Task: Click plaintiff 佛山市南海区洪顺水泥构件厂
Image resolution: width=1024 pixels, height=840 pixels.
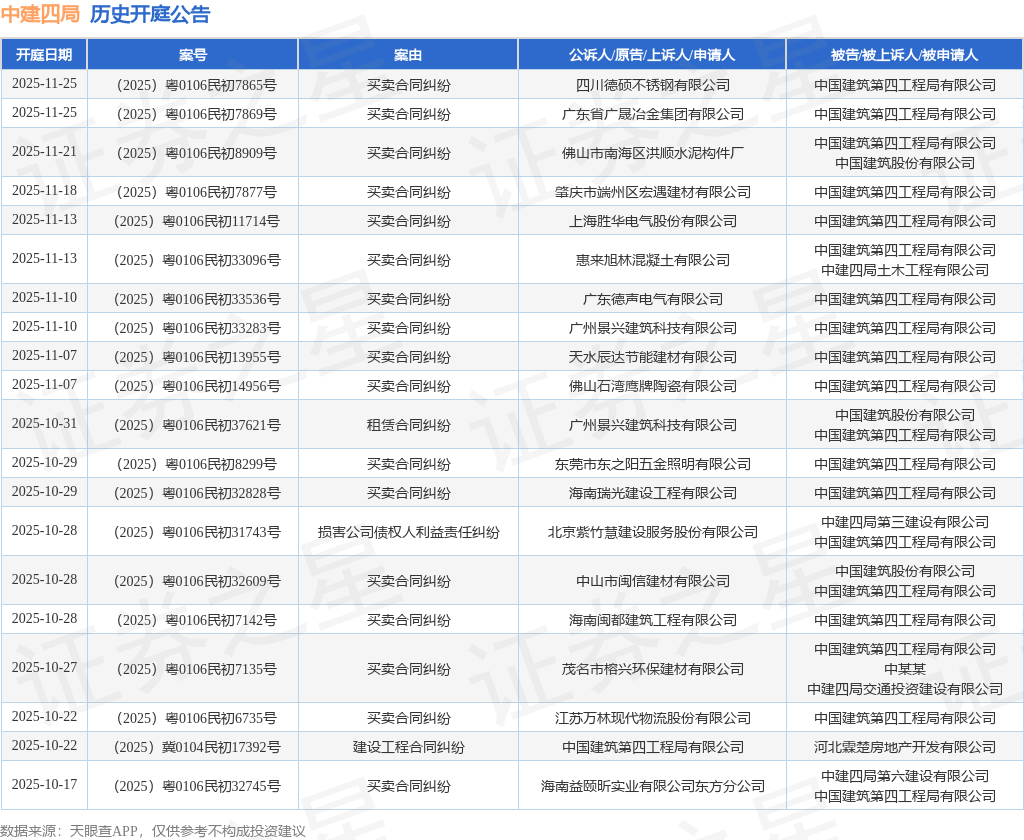Action: coord(652,153)
